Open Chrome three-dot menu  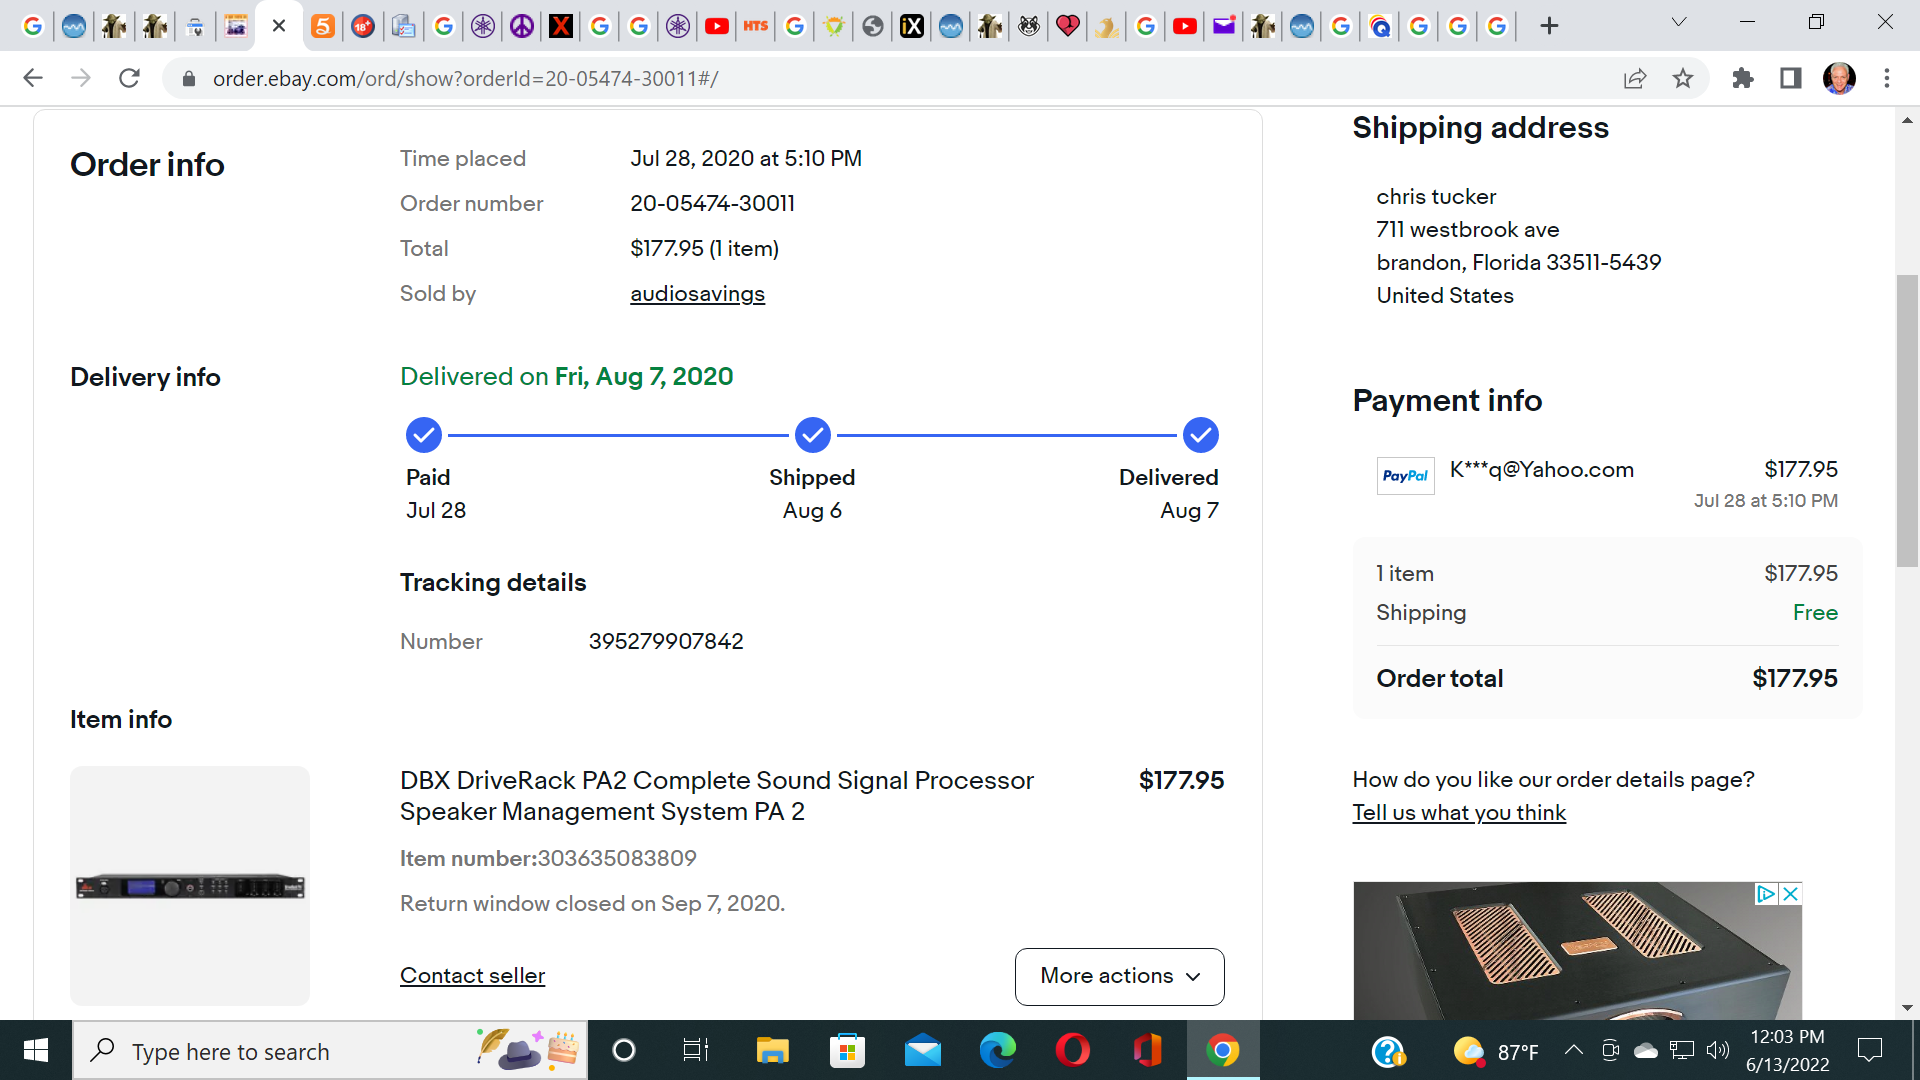click(1887, 78)
